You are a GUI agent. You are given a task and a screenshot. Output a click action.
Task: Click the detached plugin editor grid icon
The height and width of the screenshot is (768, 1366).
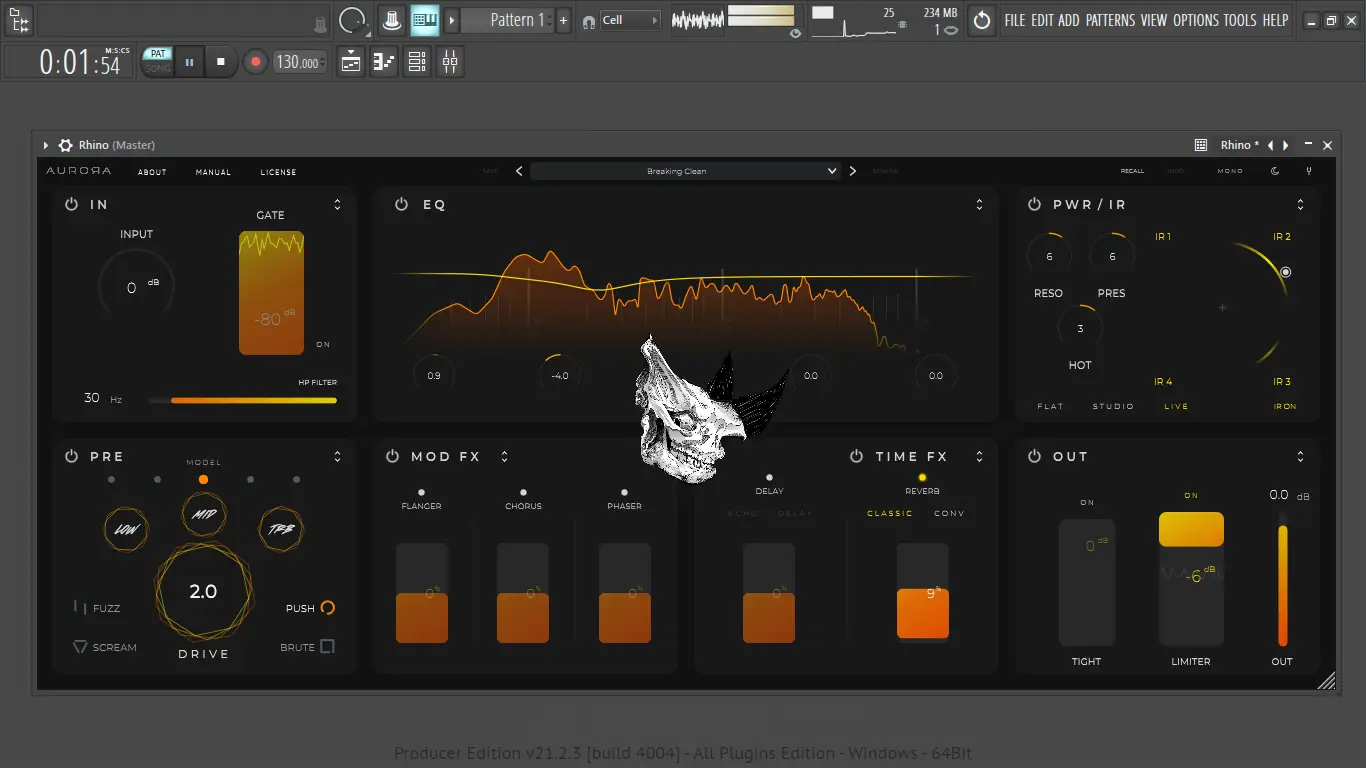(1200, 145)
